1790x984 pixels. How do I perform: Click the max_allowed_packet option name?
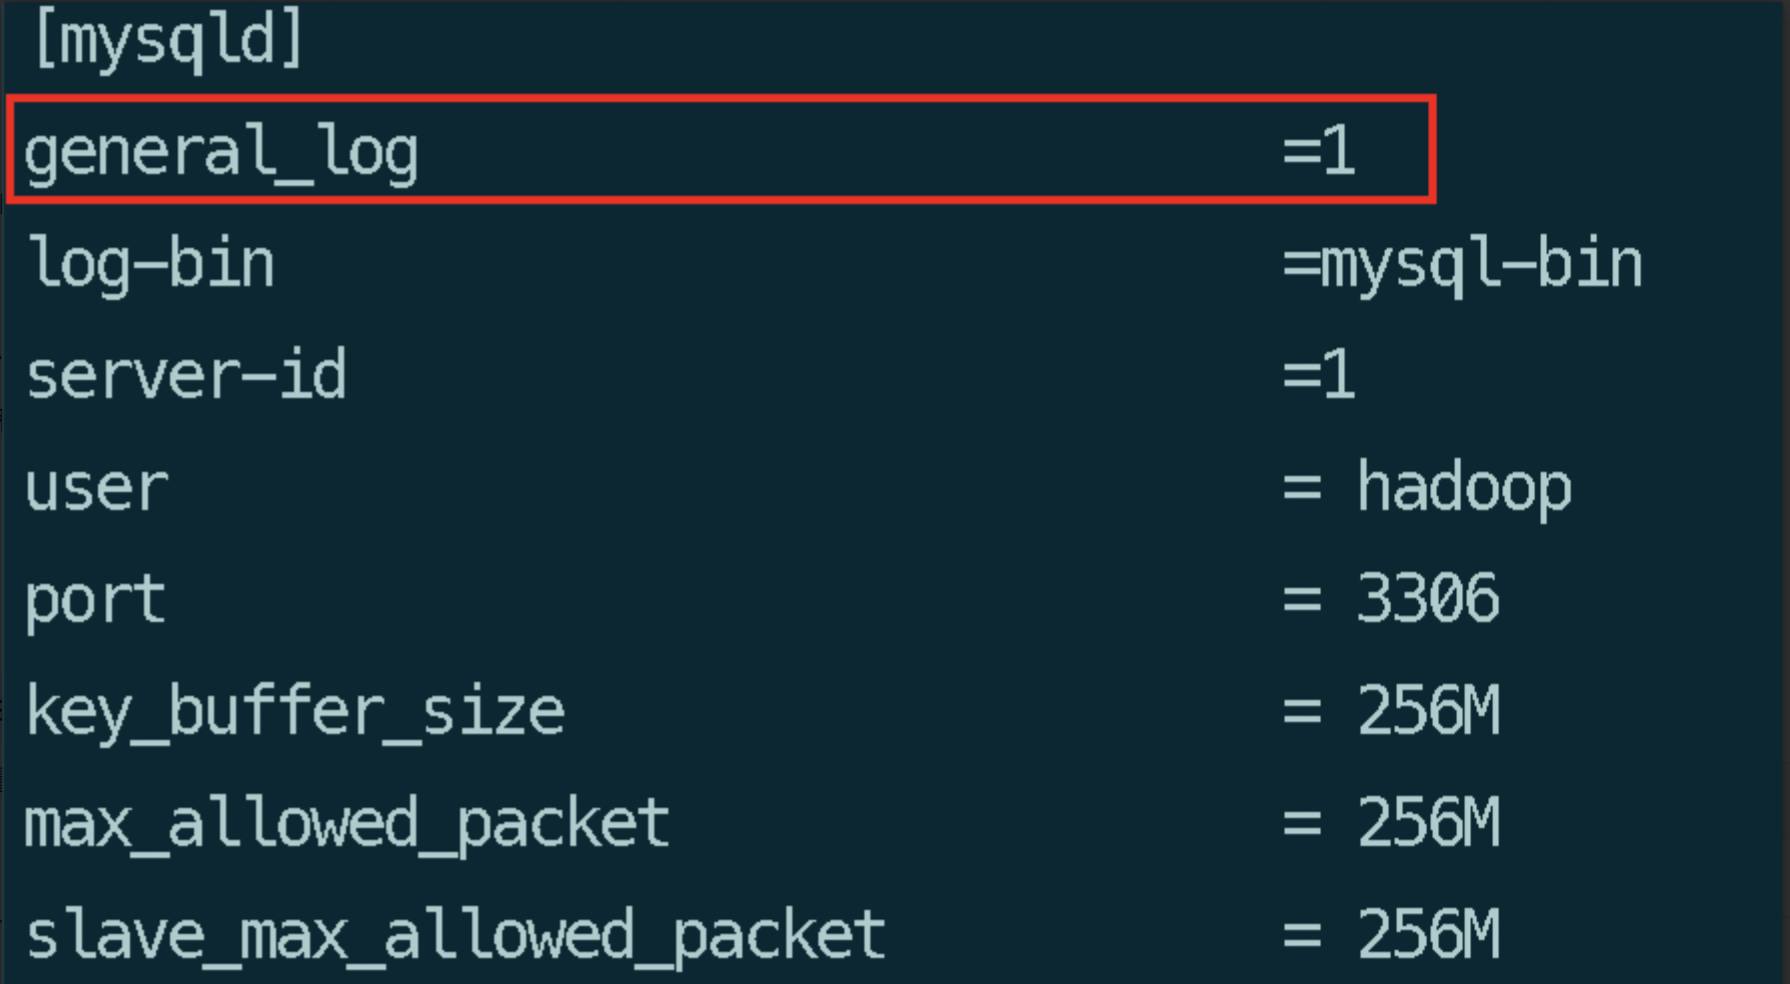347,824
